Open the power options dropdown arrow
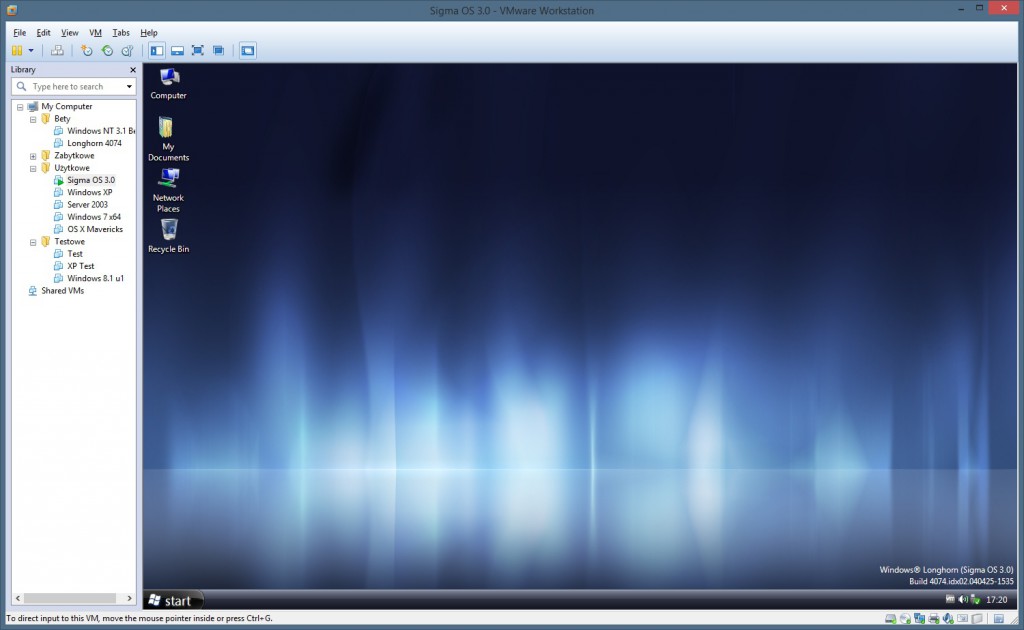This screenshot has height=630, width=1024. 31,50
